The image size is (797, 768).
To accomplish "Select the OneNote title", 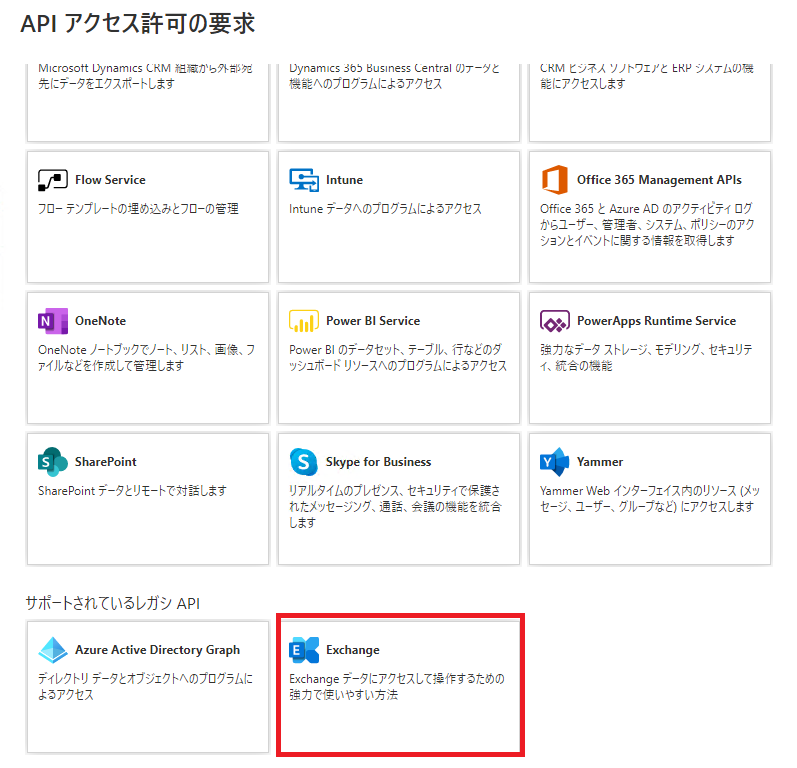I will (101, 321).
